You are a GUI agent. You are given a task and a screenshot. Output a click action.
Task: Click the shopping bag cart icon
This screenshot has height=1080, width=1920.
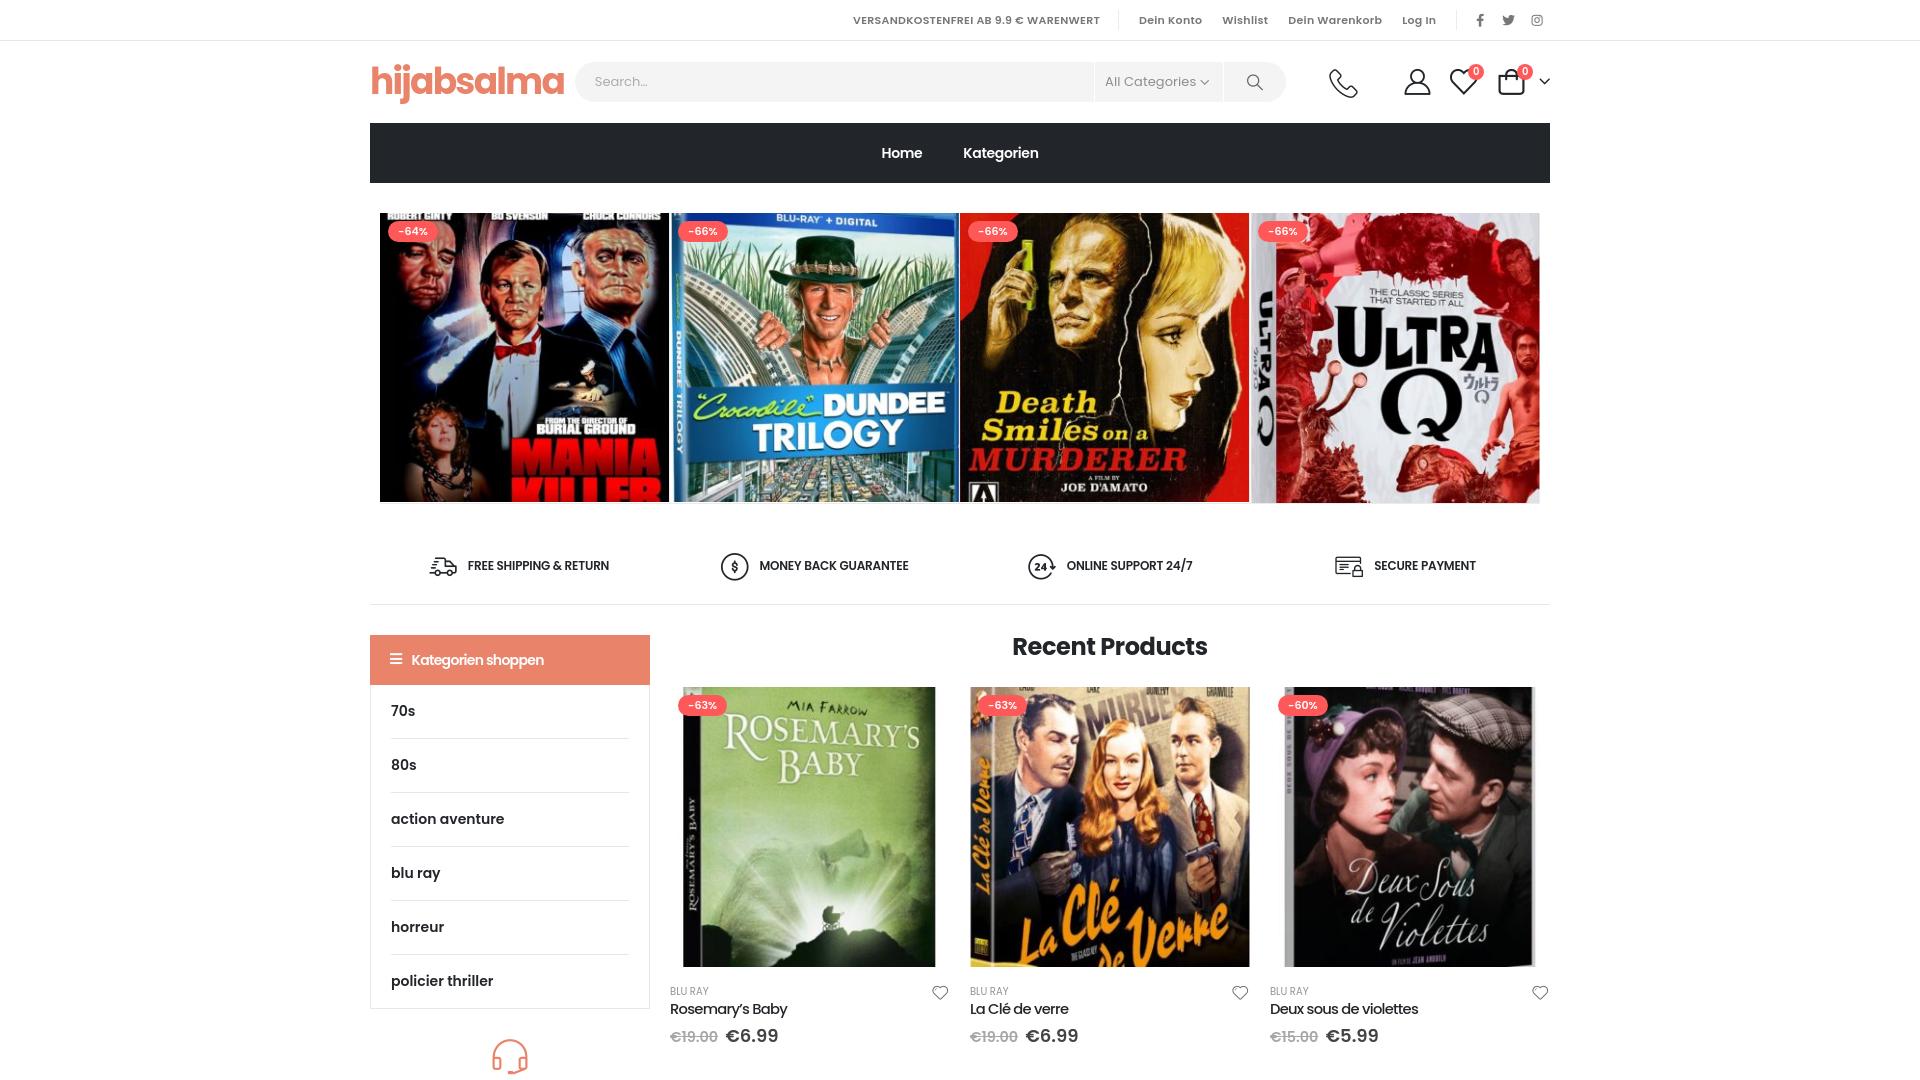pyautogui.click(x=1511, y=82)
